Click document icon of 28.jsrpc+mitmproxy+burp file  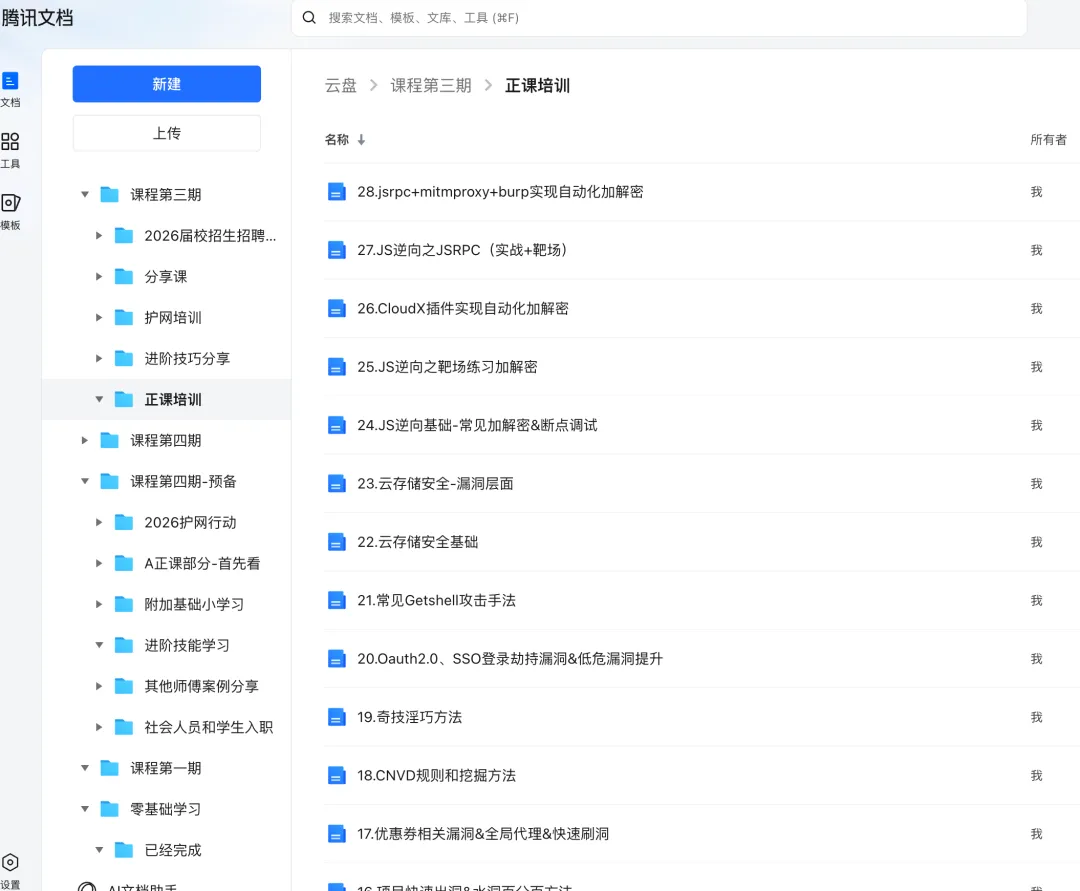[336, 191]
